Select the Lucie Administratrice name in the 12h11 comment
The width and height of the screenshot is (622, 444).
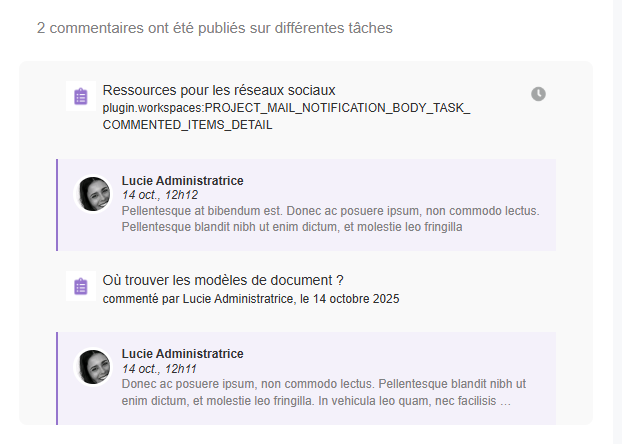[x=182, y=354]
